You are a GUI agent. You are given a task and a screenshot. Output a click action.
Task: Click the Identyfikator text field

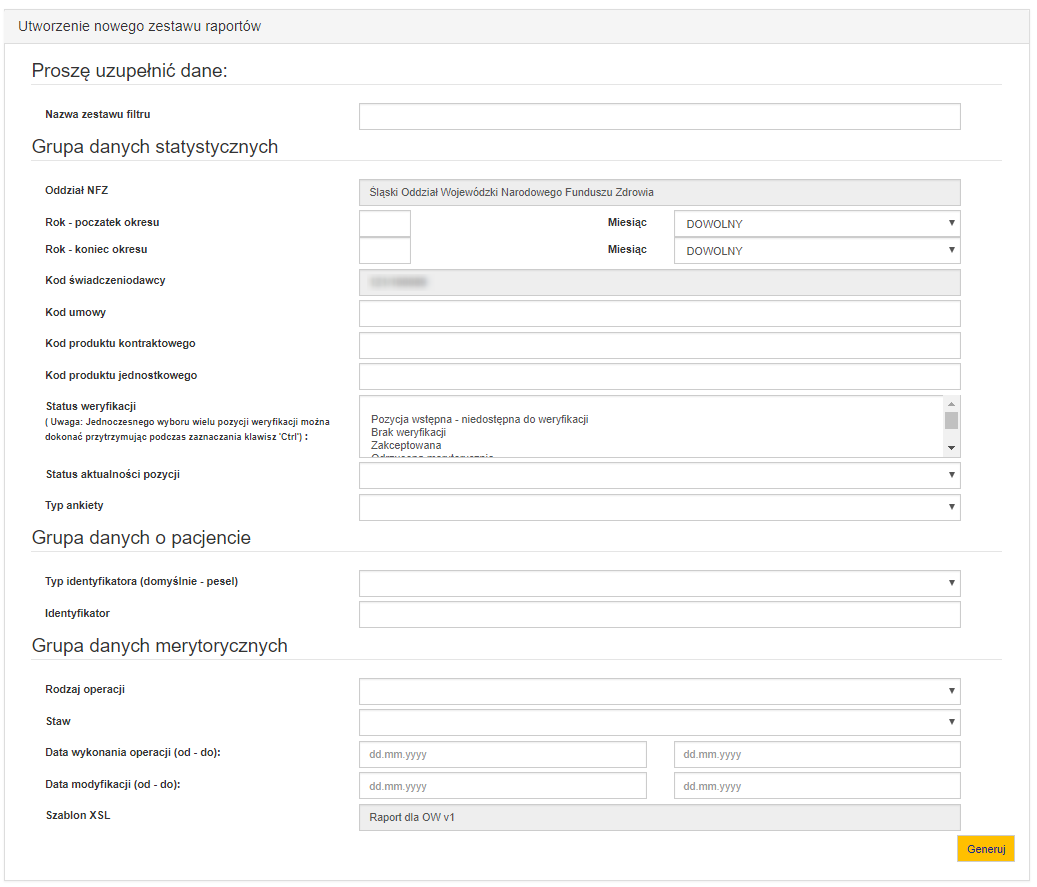tap(659, 615)
